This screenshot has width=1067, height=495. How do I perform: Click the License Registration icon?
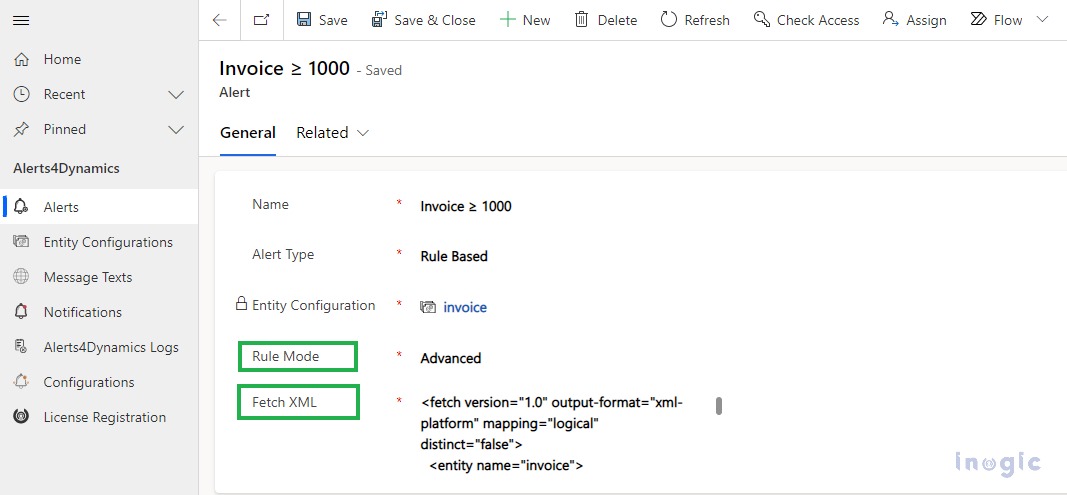click(21, 417)
